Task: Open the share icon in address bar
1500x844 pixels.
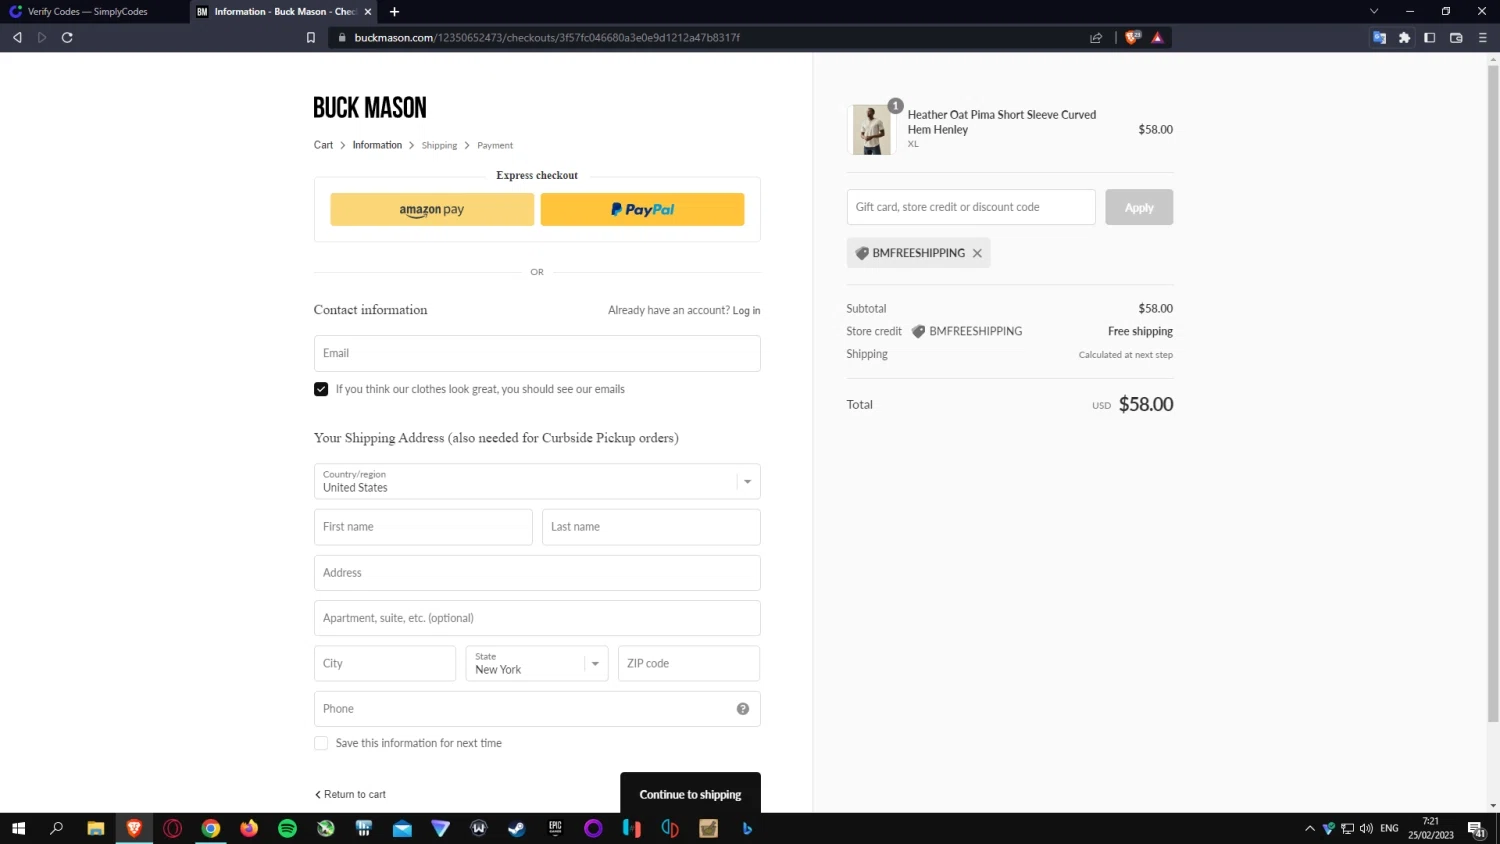Action: pyautogui.click(x=1096, y=38)
